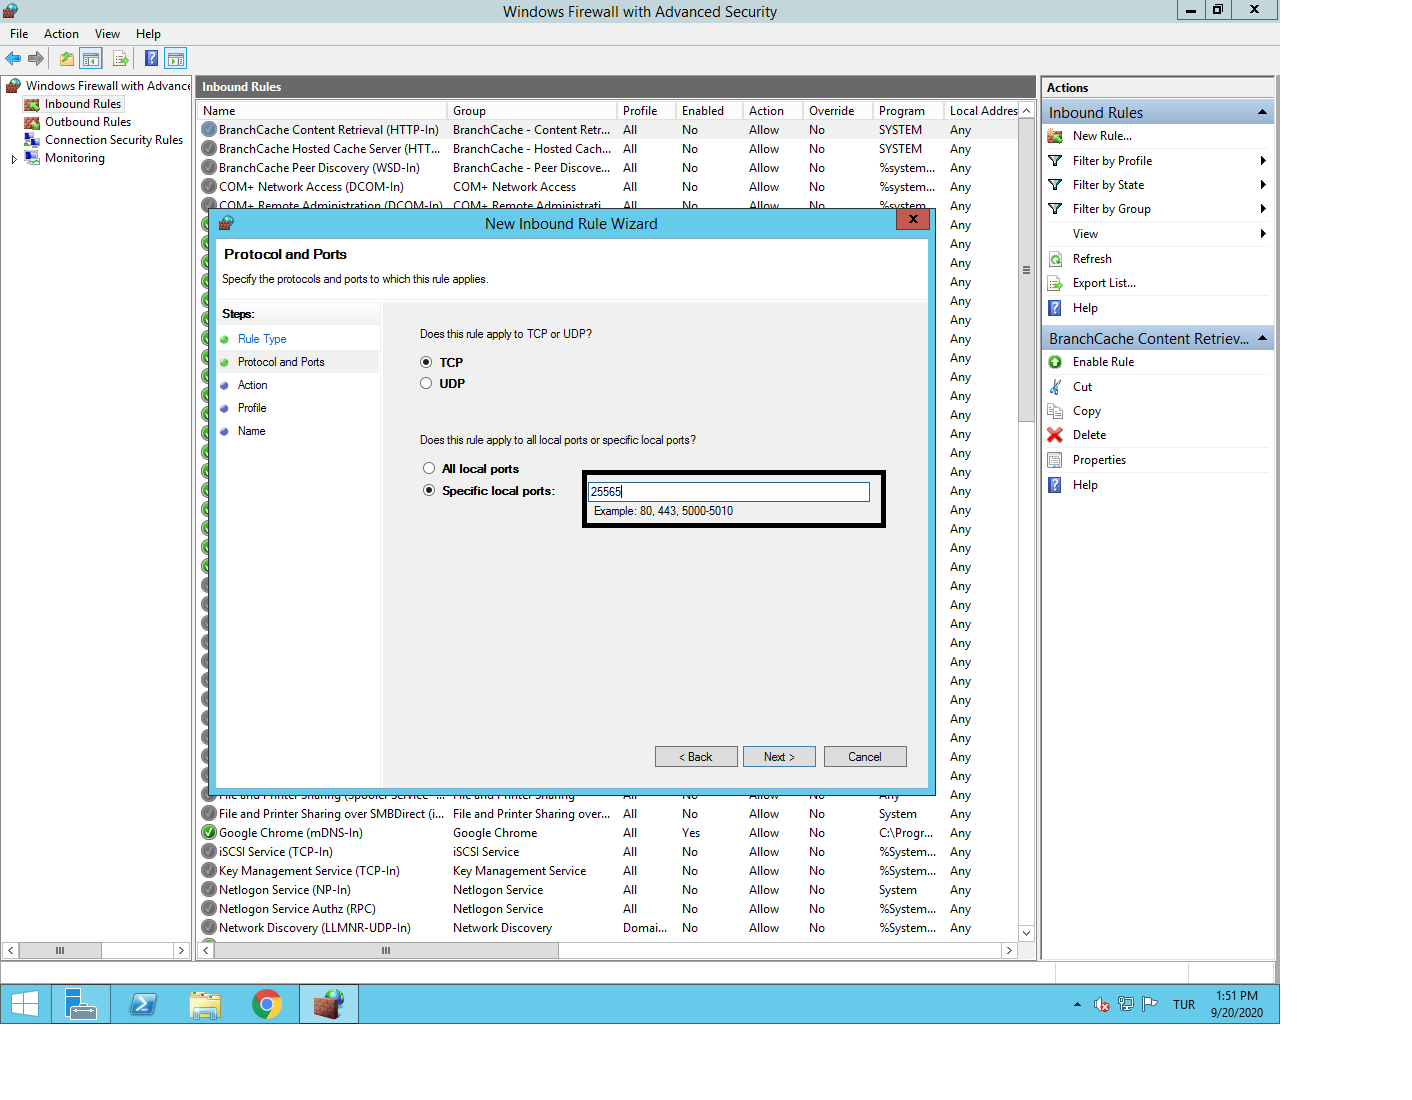Sort rules by the Name column header
The width and height of the screenshot is (1412, 1100).
pyautogui.click(x=322, y=111)
